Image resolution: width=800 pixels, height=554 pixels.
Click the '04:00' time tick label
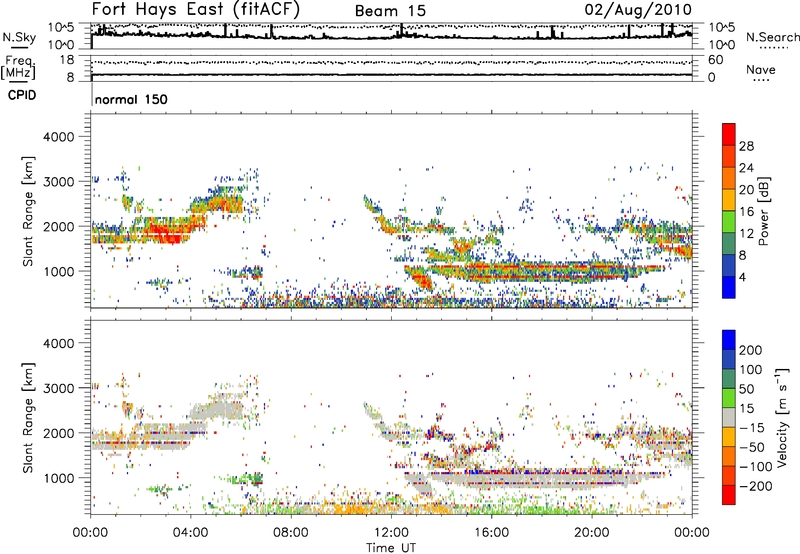(x=190, y=533)
